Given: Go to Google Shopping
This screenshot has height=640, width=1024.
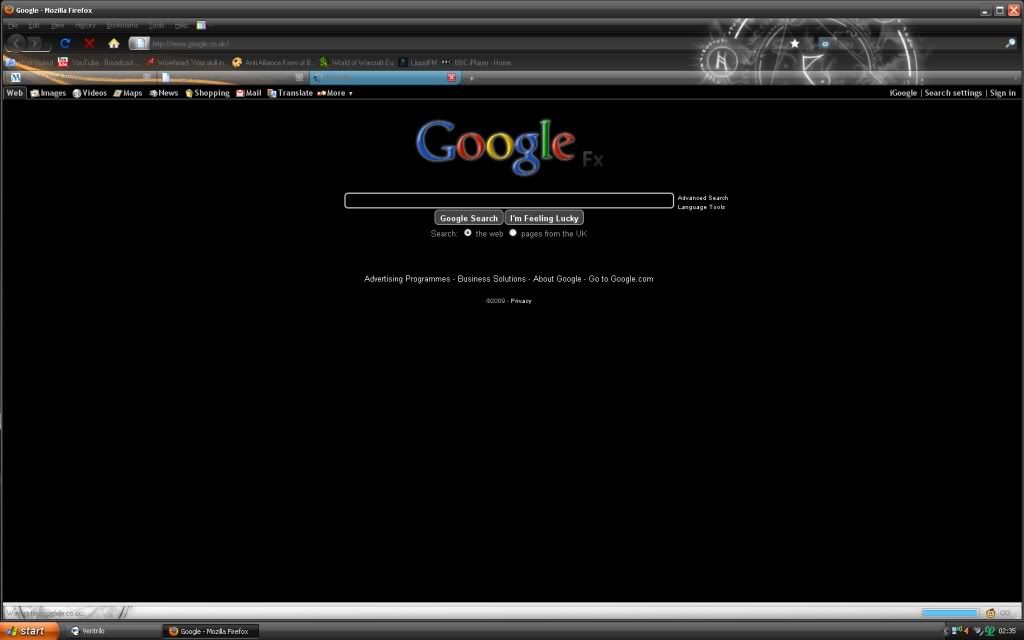Looking at the screenshot, I should tap(207, 93).
